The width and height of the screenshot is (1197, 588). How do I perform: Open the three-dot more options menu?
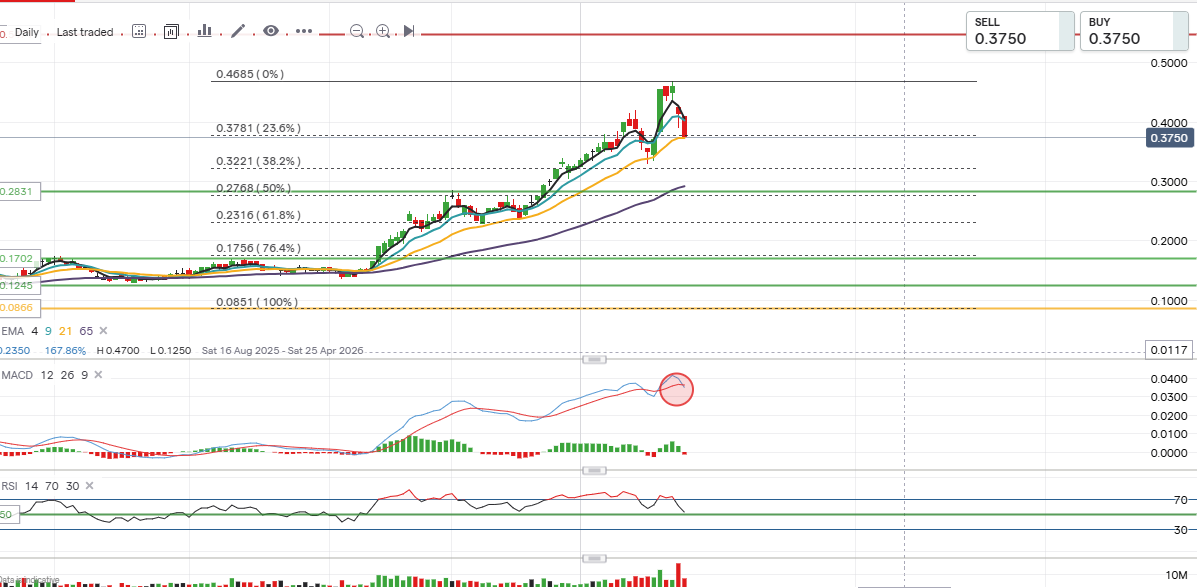pyautogui.click(x=304, y=32)
